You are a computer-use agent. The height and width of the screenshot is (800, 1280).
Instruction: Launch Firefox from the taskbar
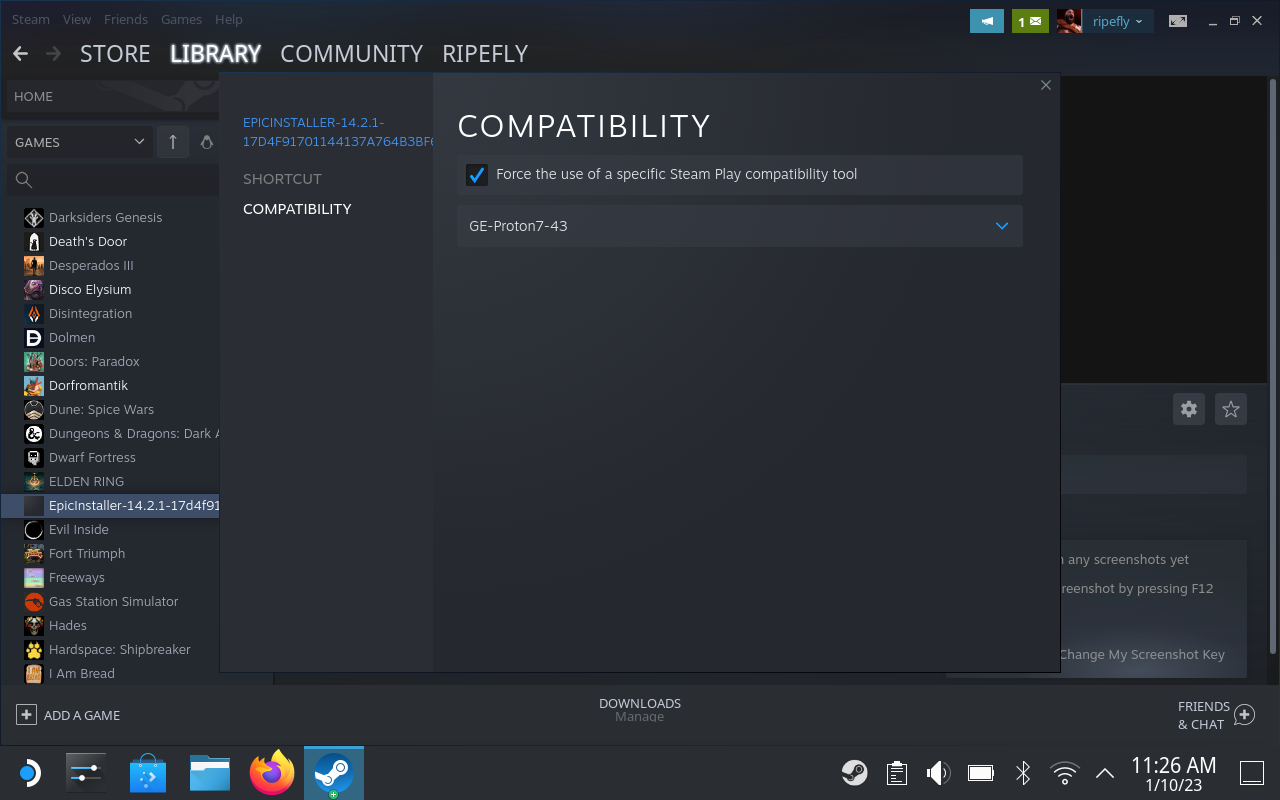271,772
